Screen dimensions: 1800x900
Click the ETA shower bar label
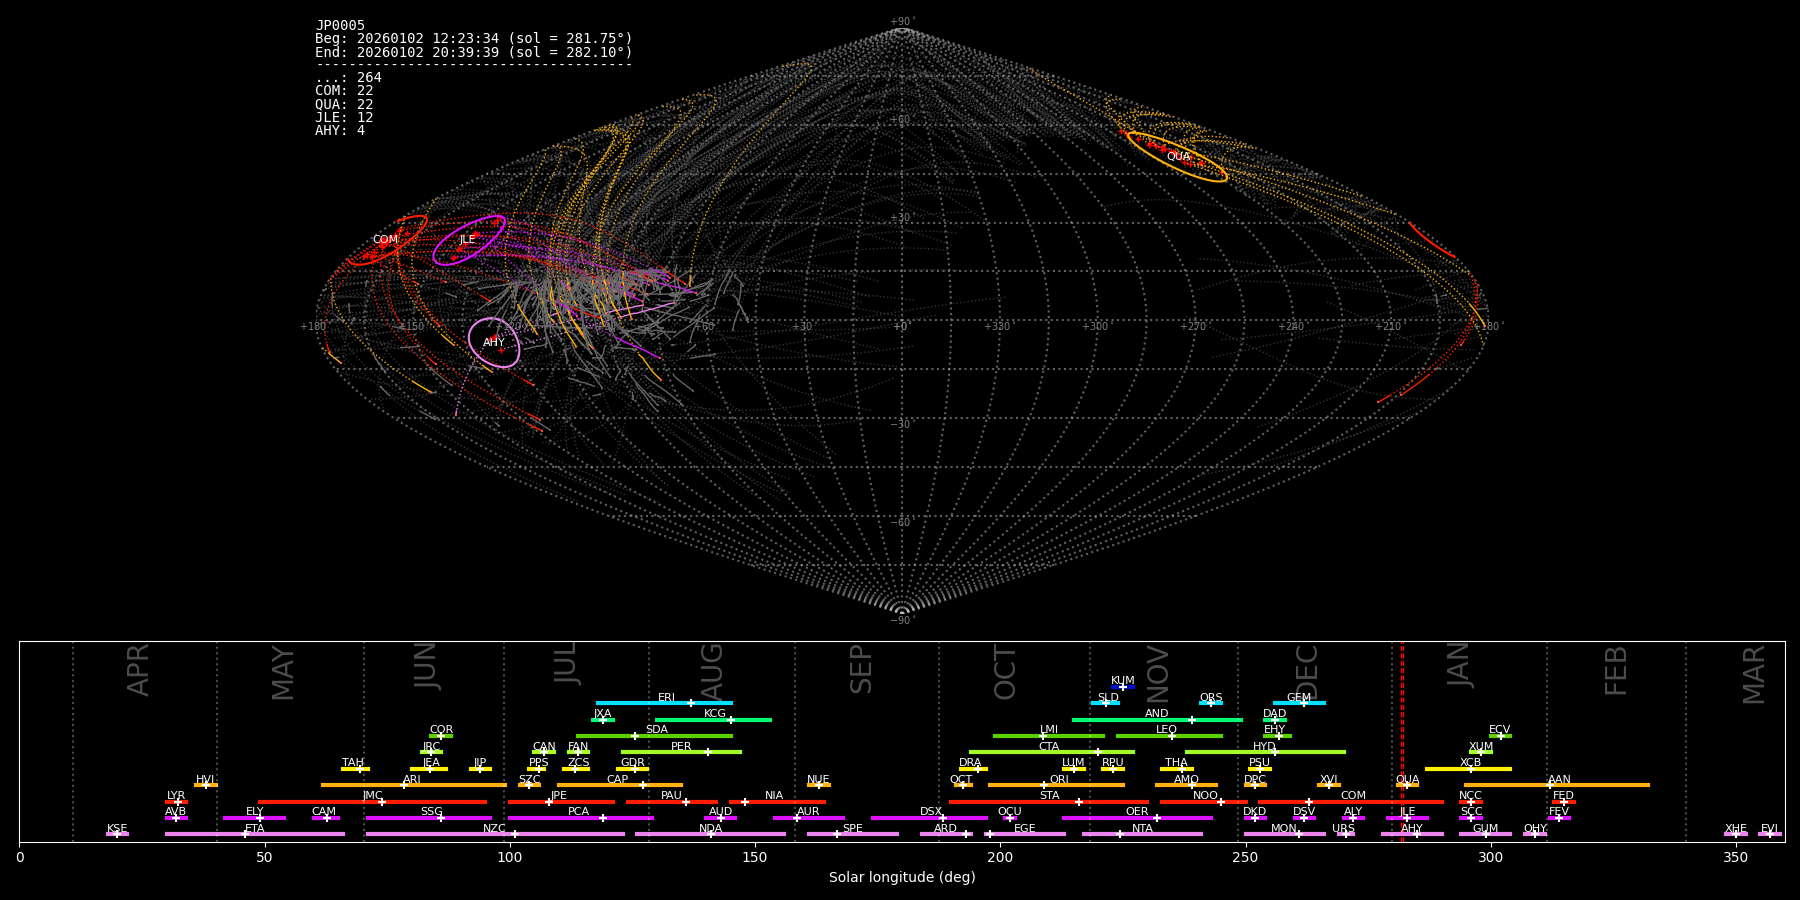point(255,829)
